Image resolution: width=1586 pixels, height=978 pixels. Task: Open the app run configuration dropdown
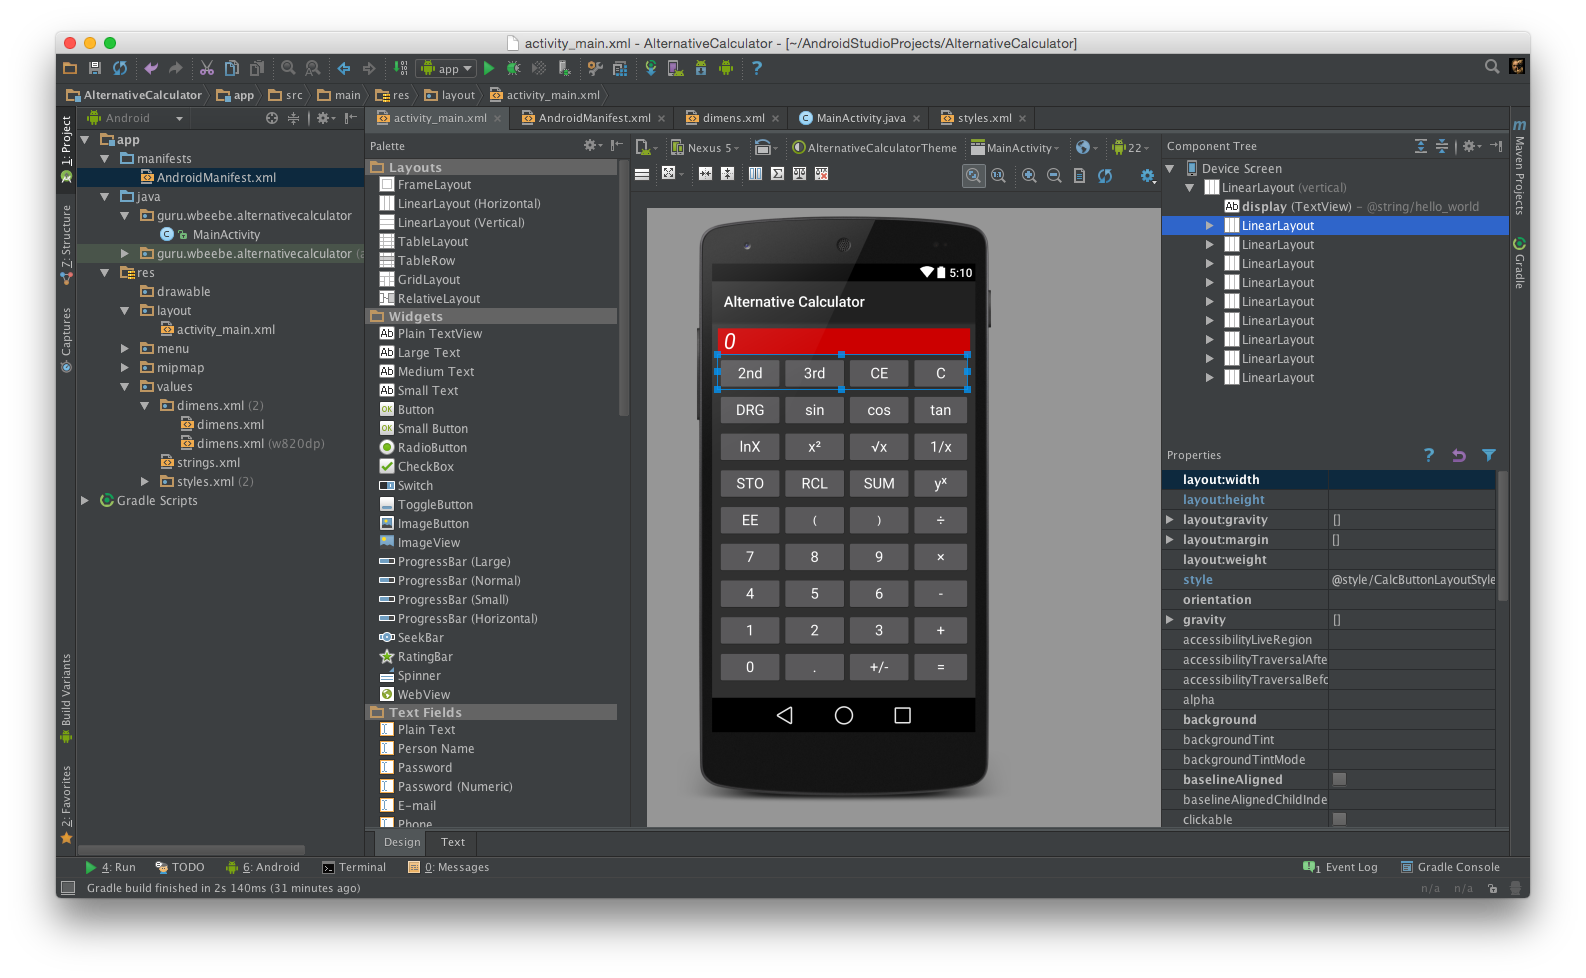coord(446,68)
